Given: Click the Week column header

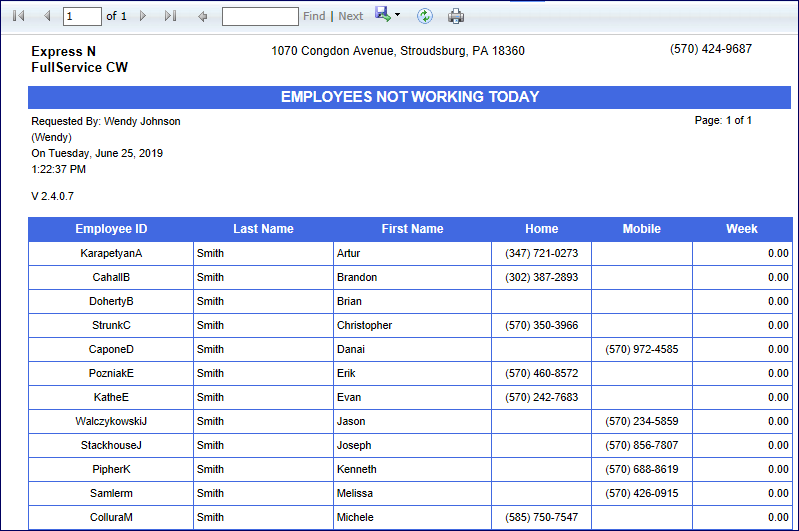Looking at the screenshot, I should tap(742, 229).
